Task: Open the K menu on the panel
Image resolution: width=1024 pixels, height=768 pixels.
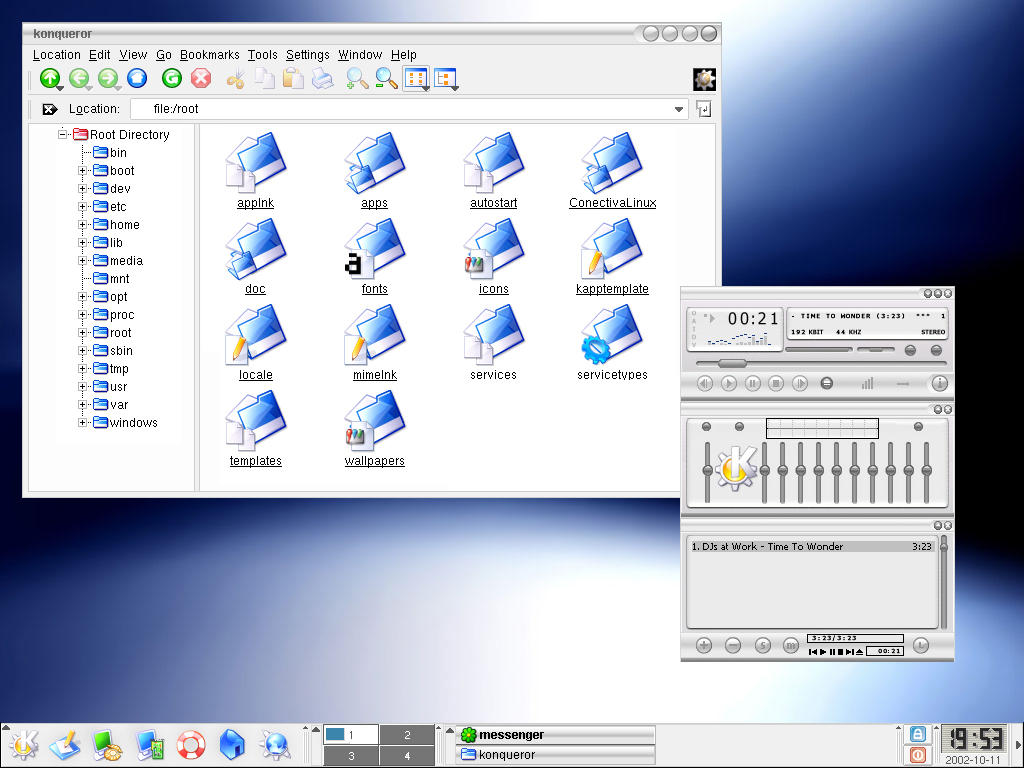Action: tap(23, 744)
